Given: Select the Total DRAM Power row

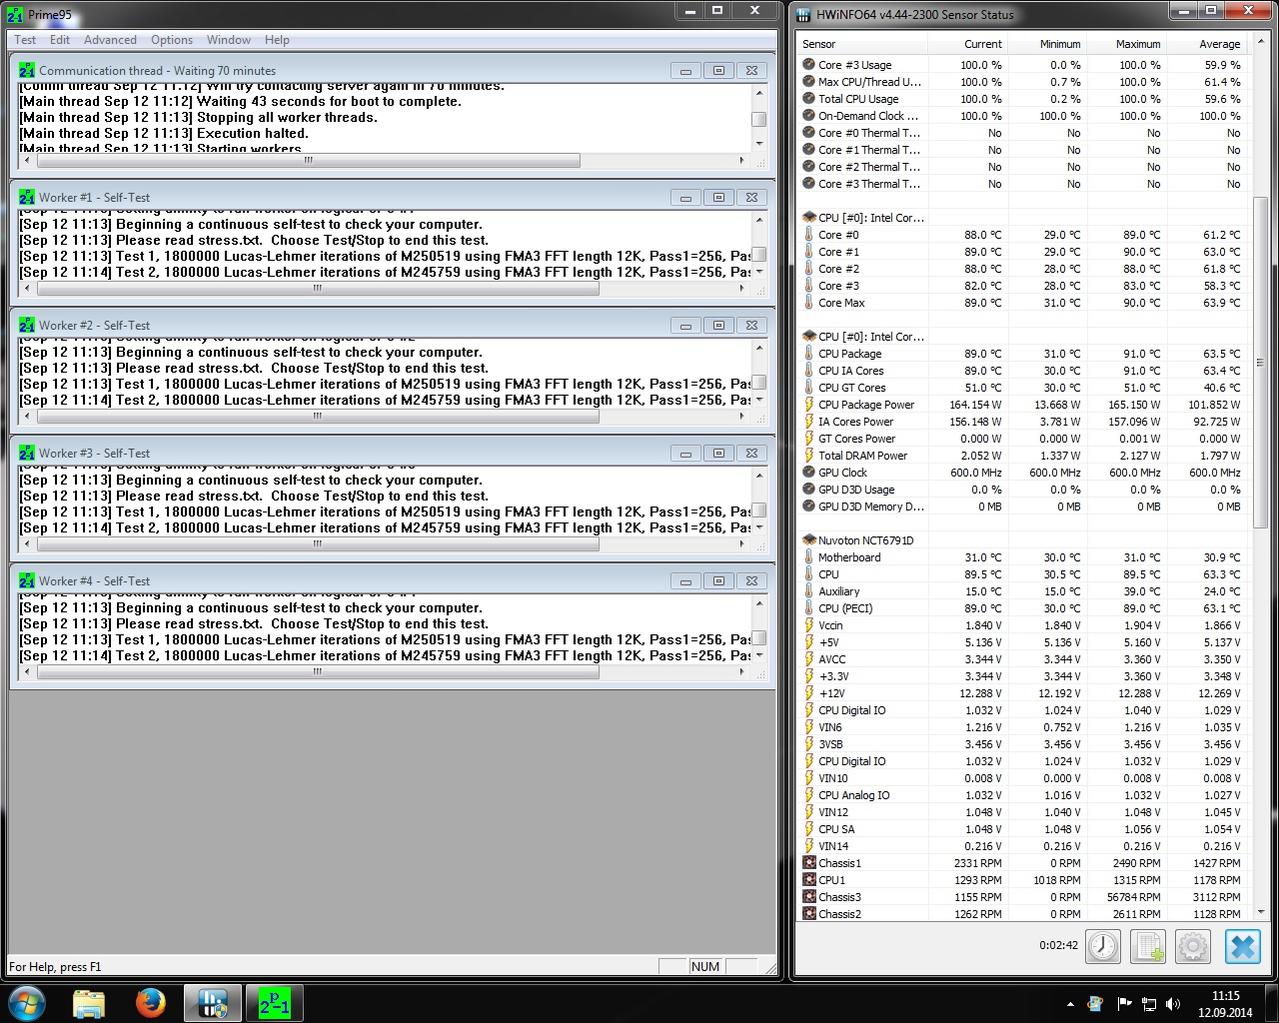Looking at the screenshot, I should click(x=1022, y=456).
